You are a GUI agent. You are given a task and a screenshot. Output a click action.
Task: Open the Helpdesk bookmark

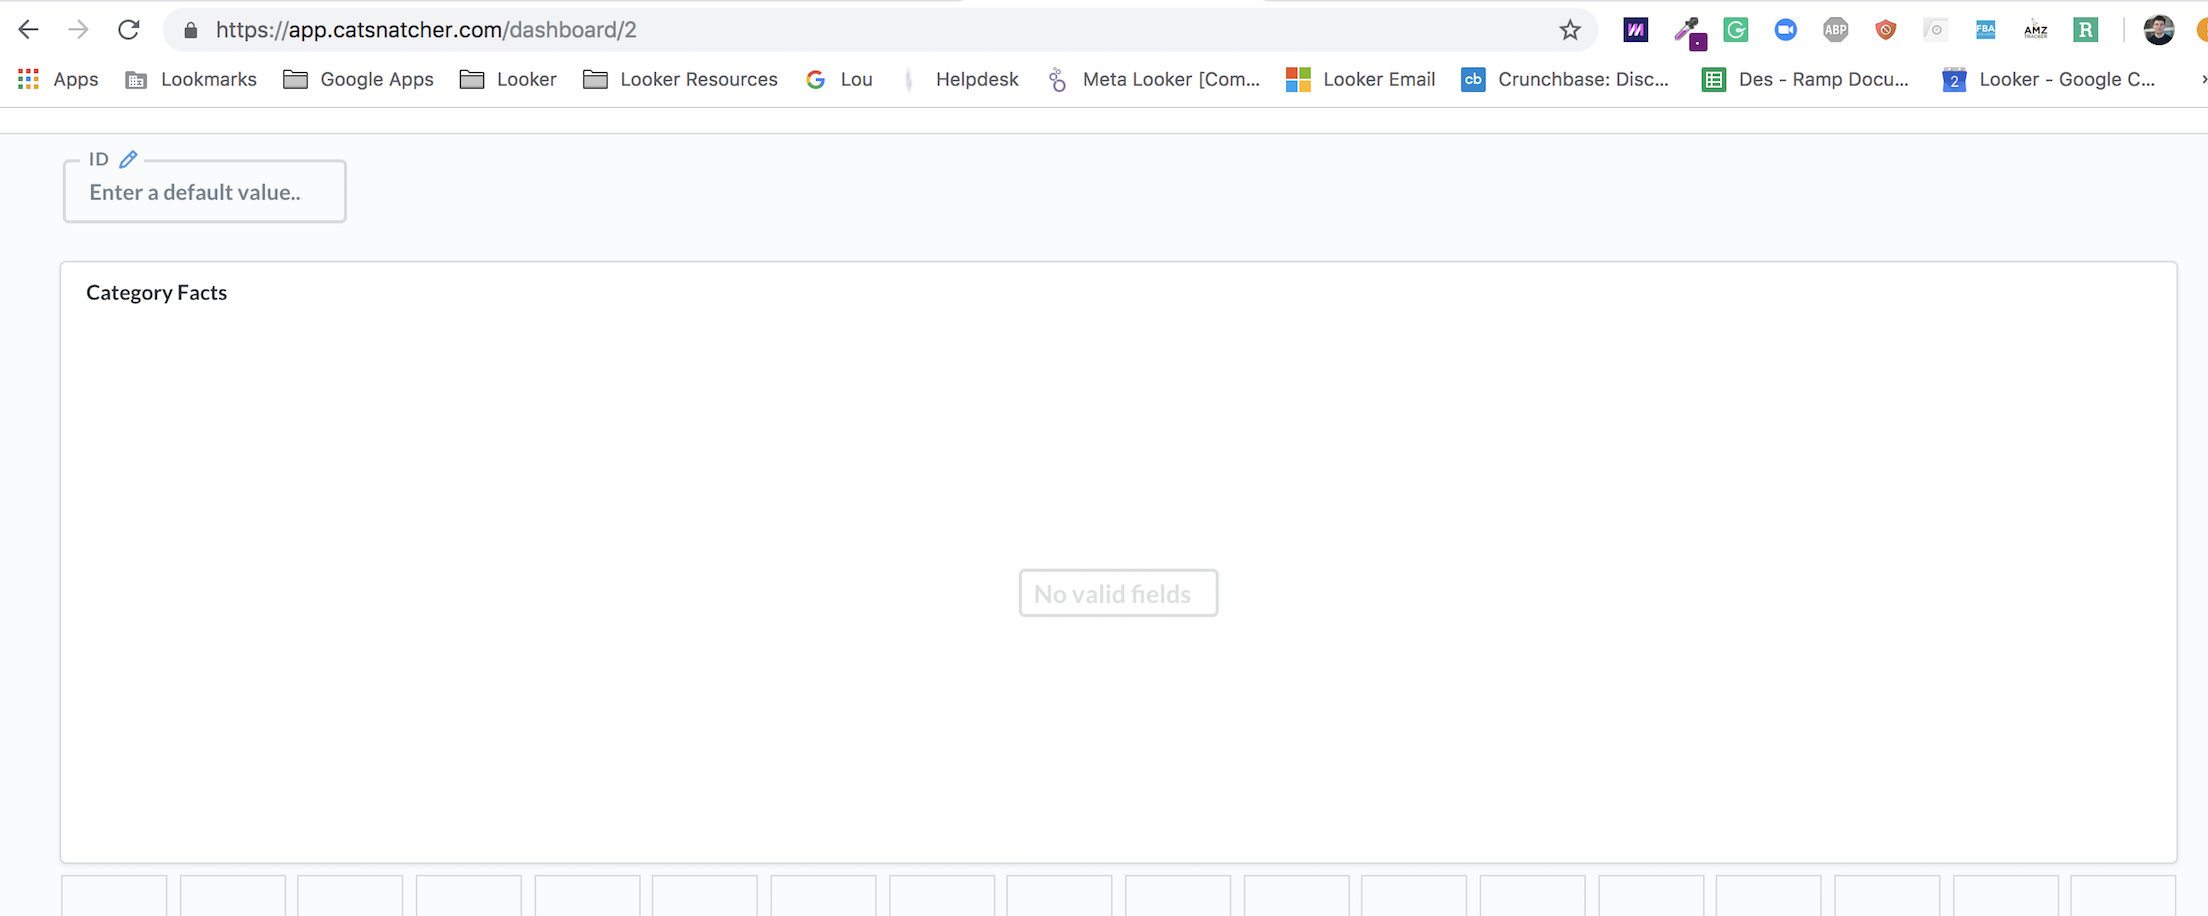coord(977,79)
